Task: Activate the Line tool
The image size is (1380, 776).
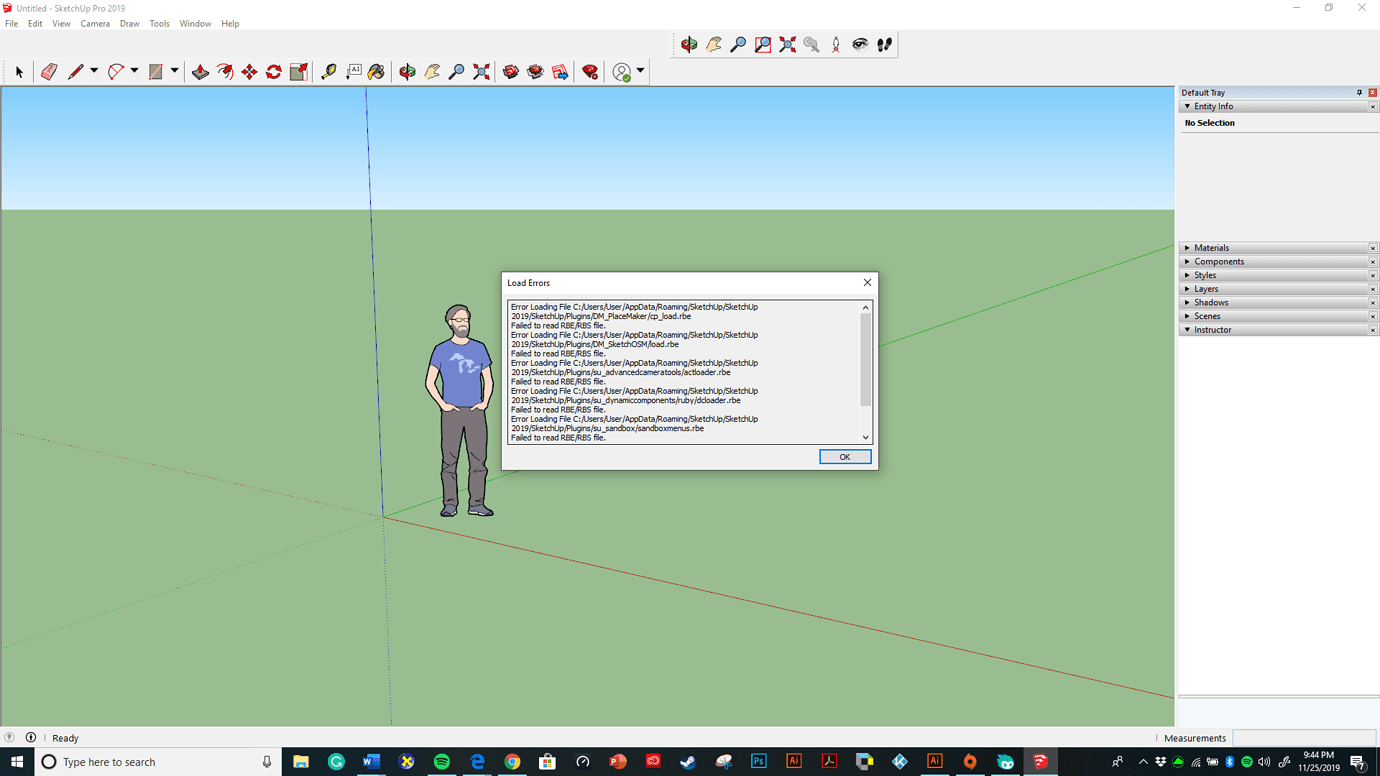Action: coord(76,71)
